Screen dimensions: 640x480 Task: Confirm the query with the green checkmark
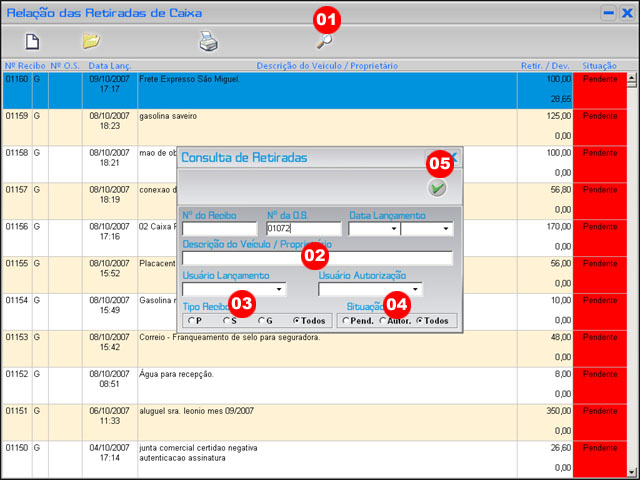click(437, 188)
